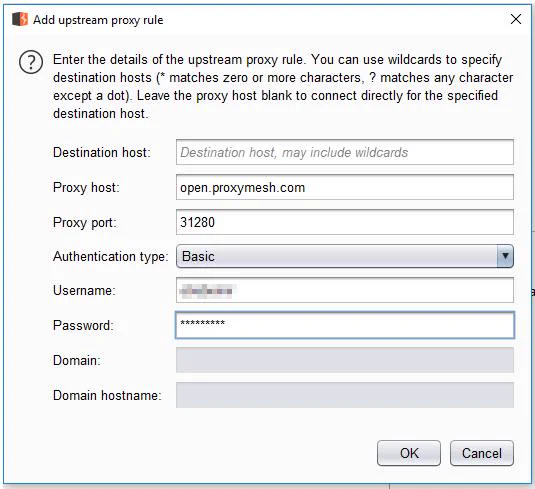Viewport: 535px width, 489px height.
Task: Click the 'Username:' label
Action: (x=84, y=291)
